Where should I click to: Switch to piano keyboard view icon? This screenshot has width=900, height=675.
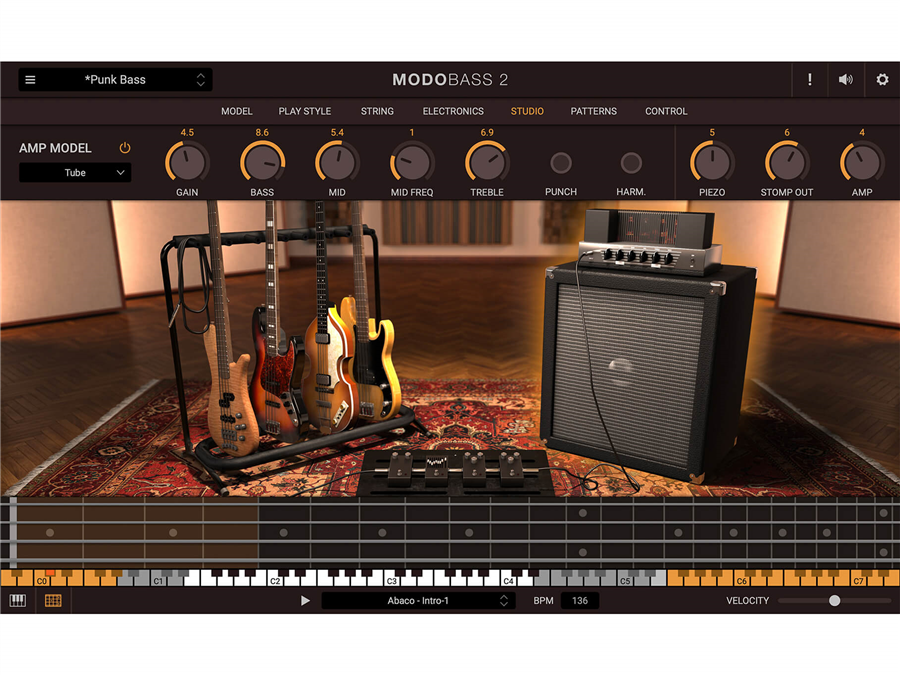tap(18, 601)
